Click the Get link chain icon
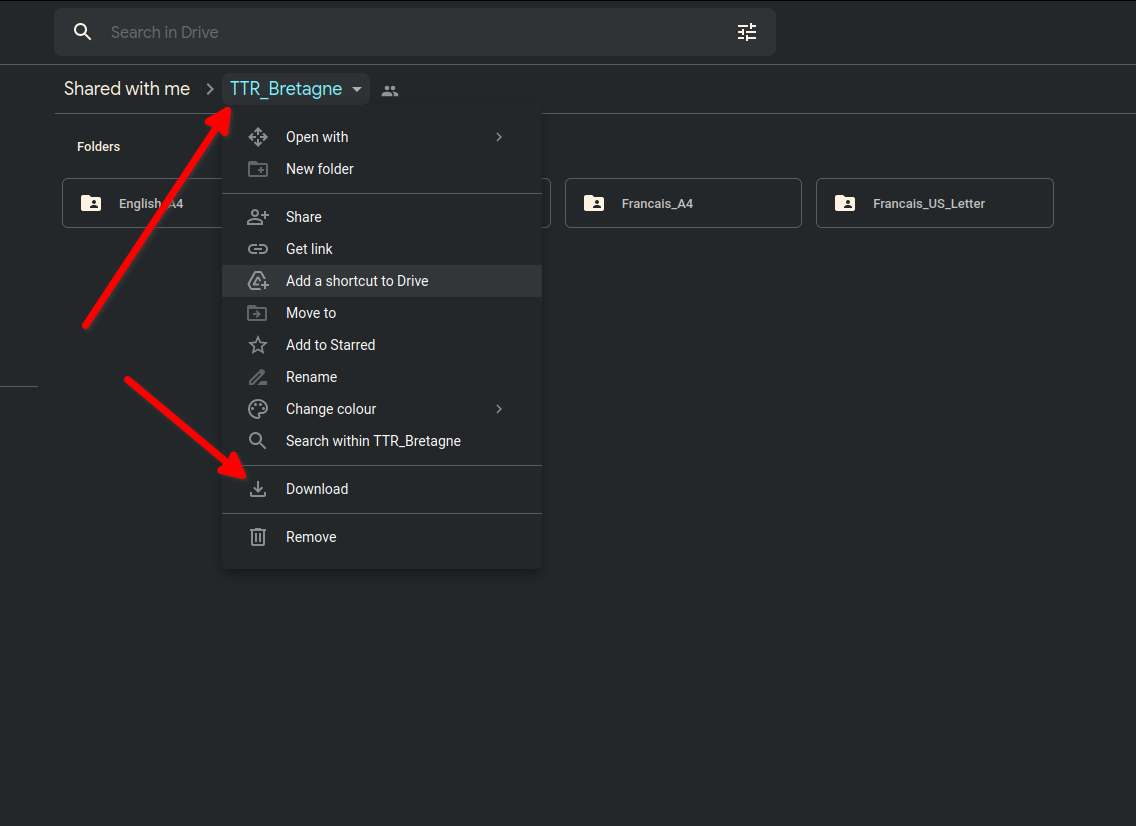The height and width of the screenshot is (826, 1136). pos(258,249)
